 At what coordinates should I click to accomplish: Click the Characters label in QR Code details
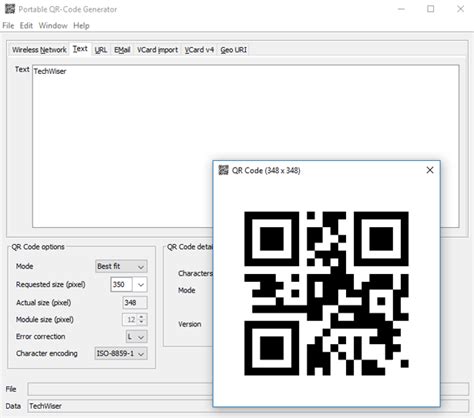pyautogui.click(x=195, y=273)
